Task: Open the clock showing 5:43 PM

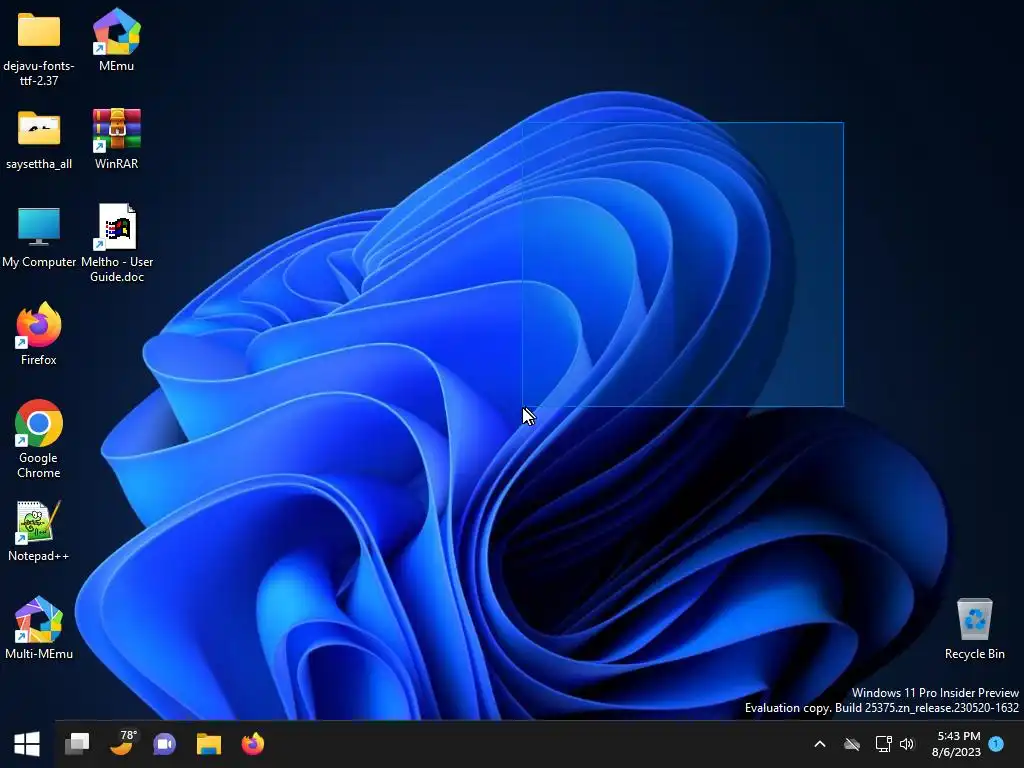Action: [956, 744]
